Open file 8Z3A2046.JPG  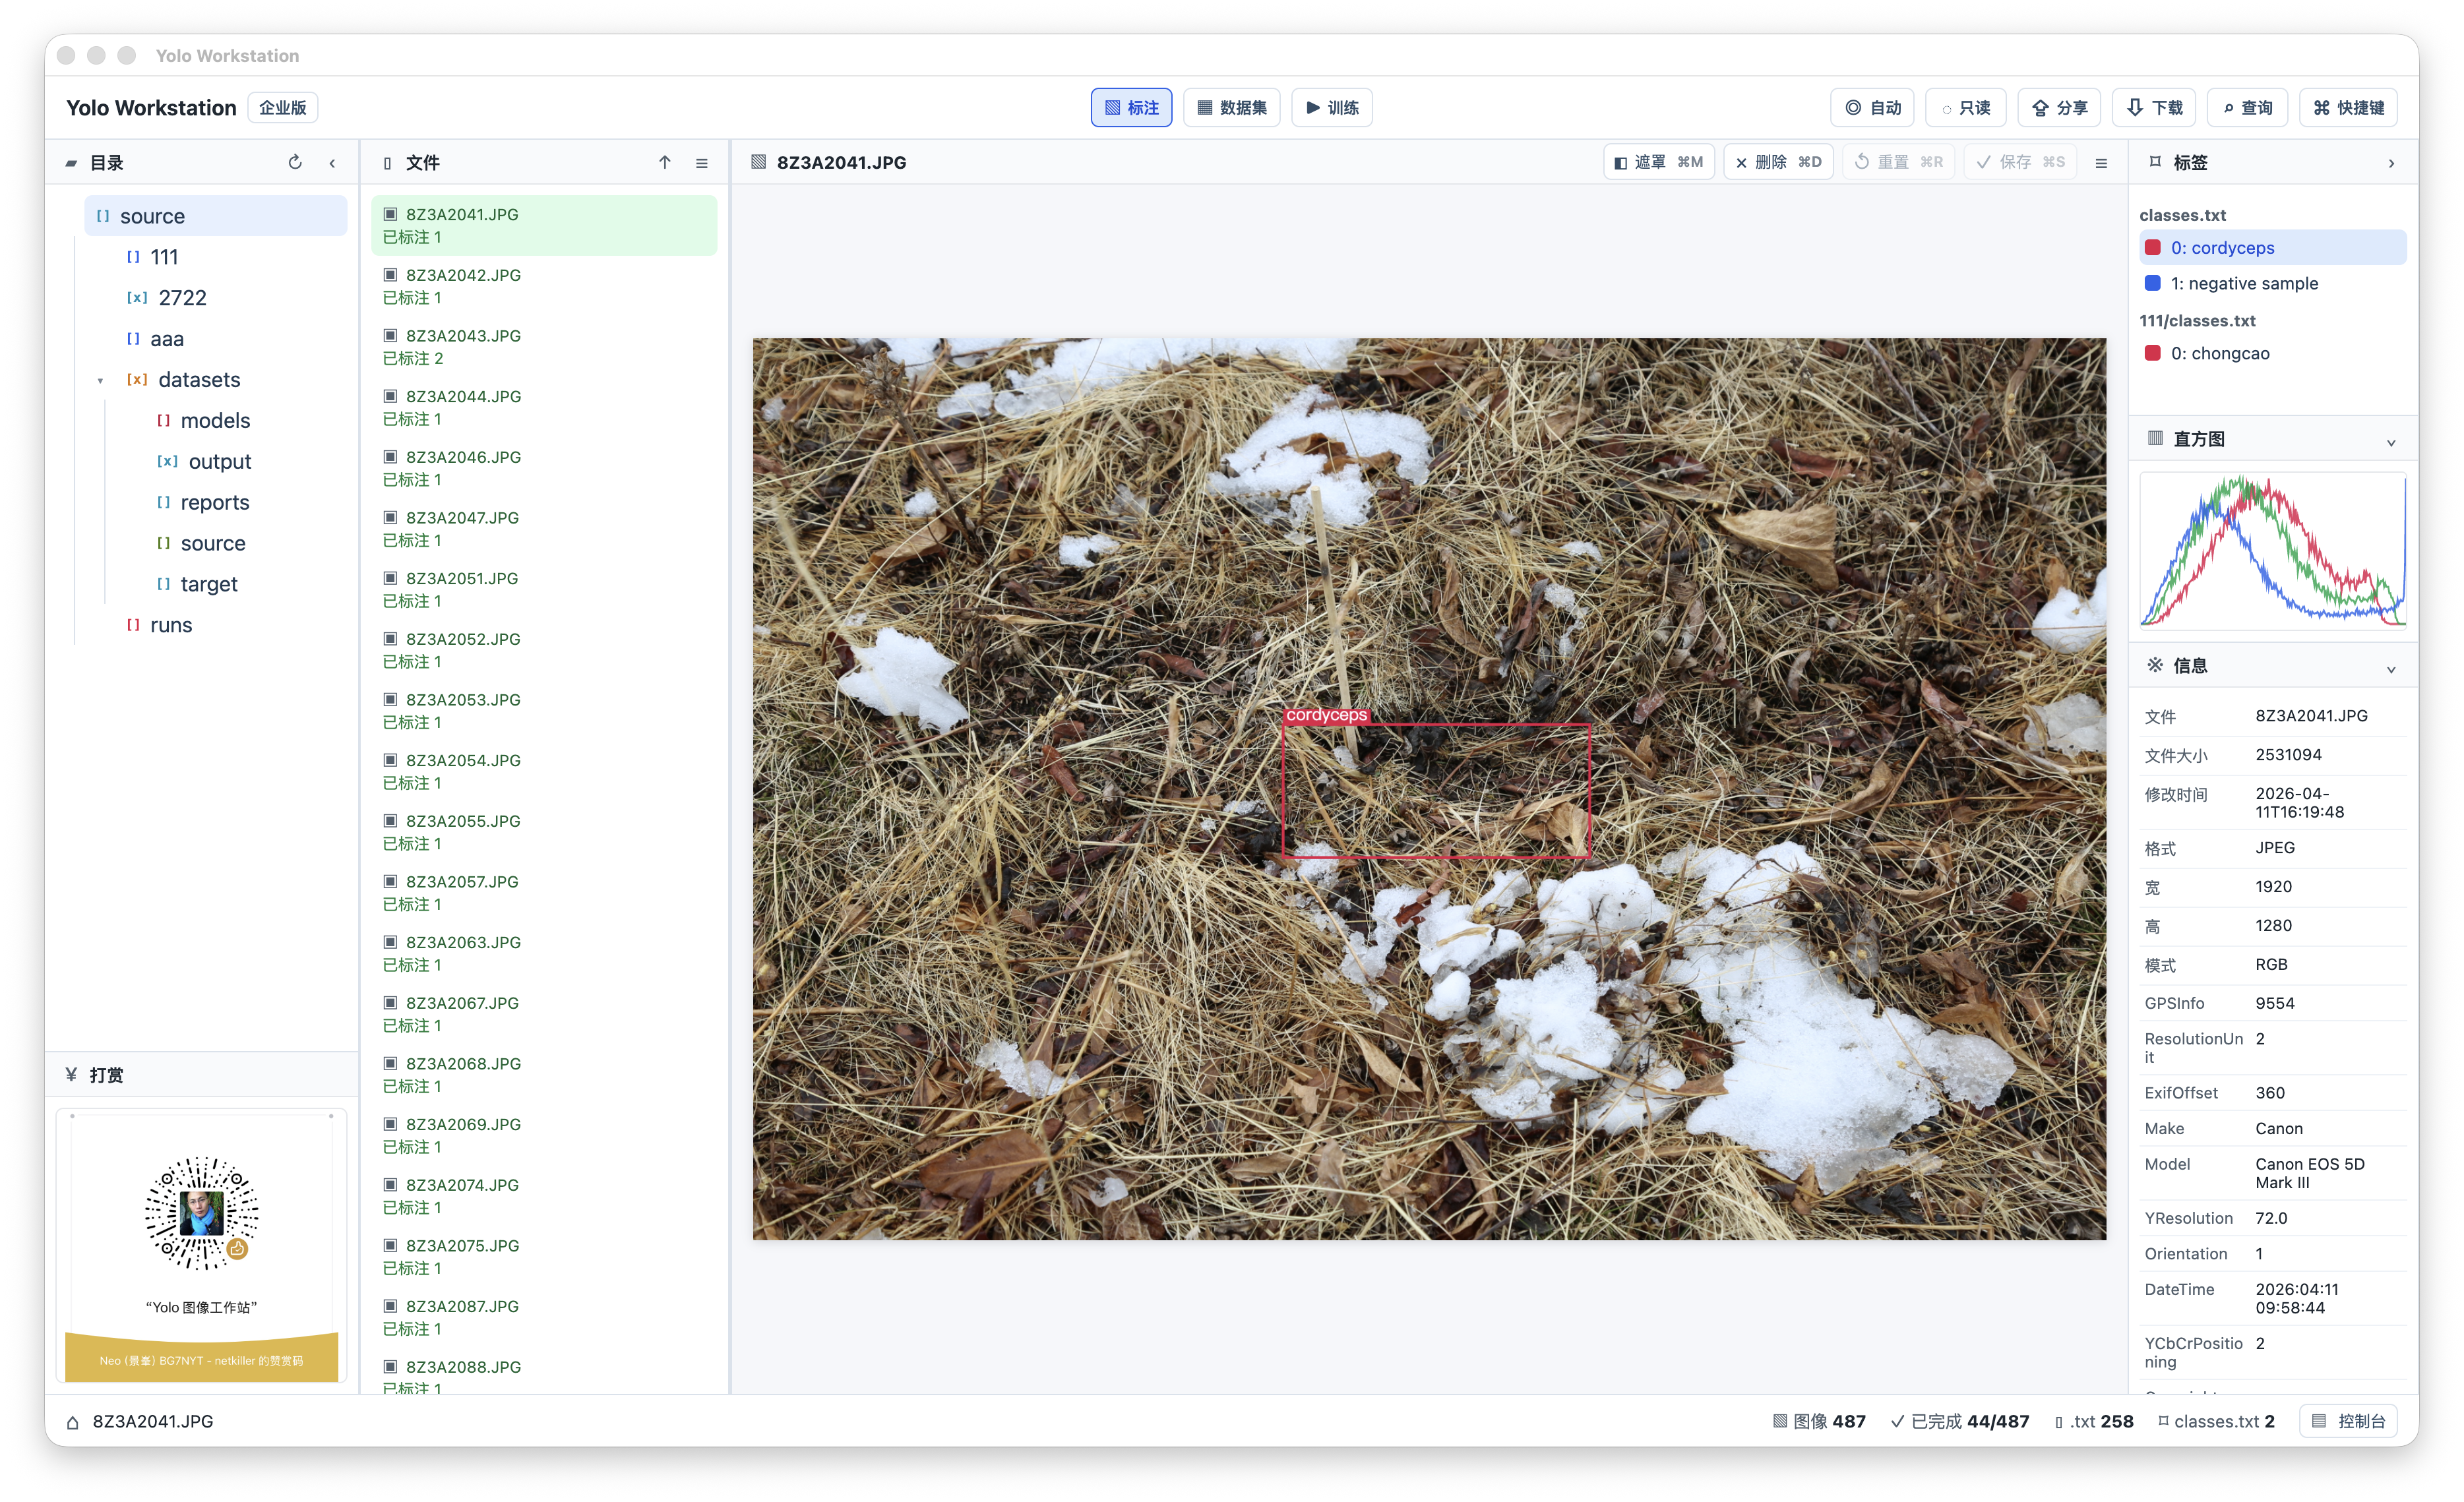coord(545,468)
